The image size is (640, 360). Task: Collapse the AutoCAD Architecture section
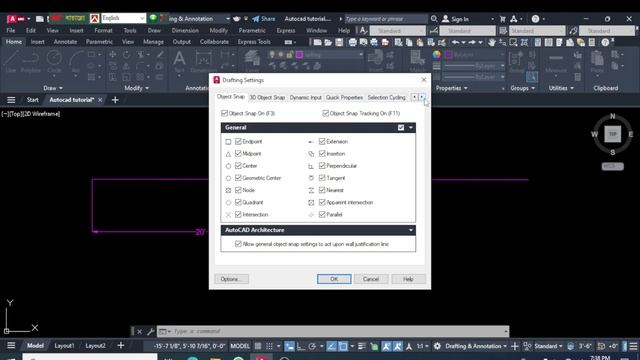[411, 230]
